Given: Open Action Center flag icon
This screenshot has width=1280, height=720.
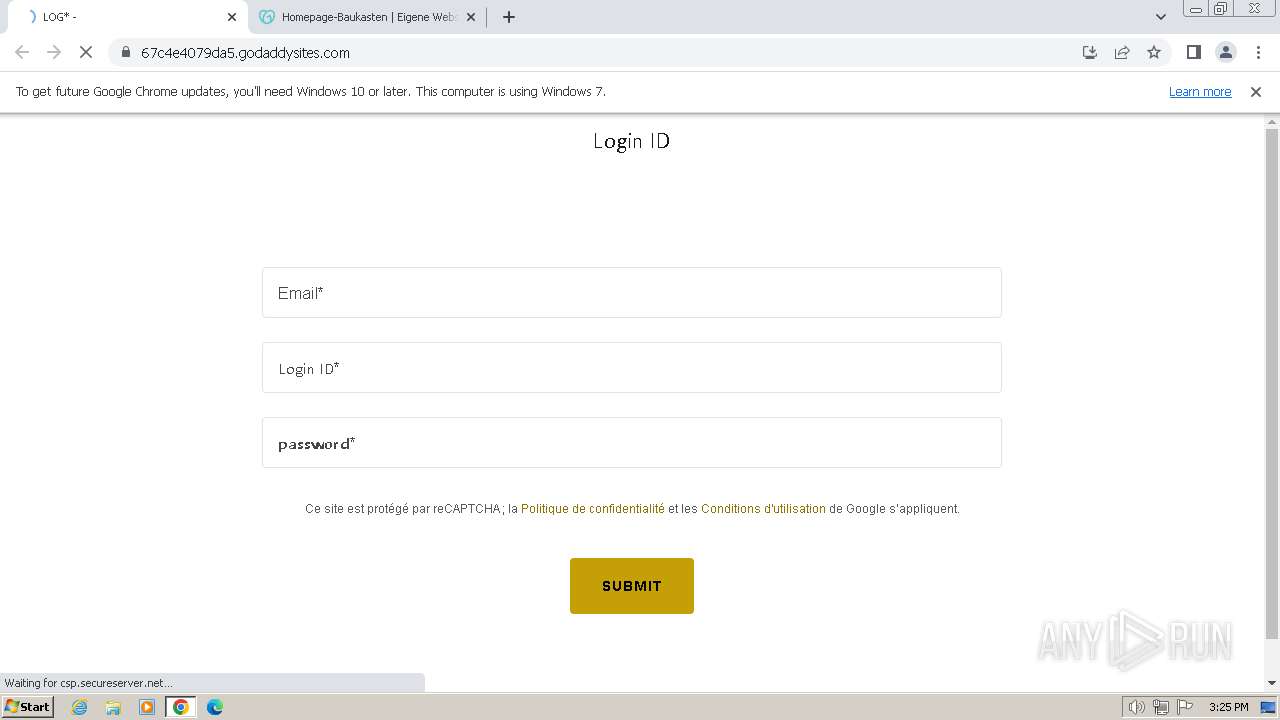Looking at the screenshot, I should click(x=1184, y=707).
